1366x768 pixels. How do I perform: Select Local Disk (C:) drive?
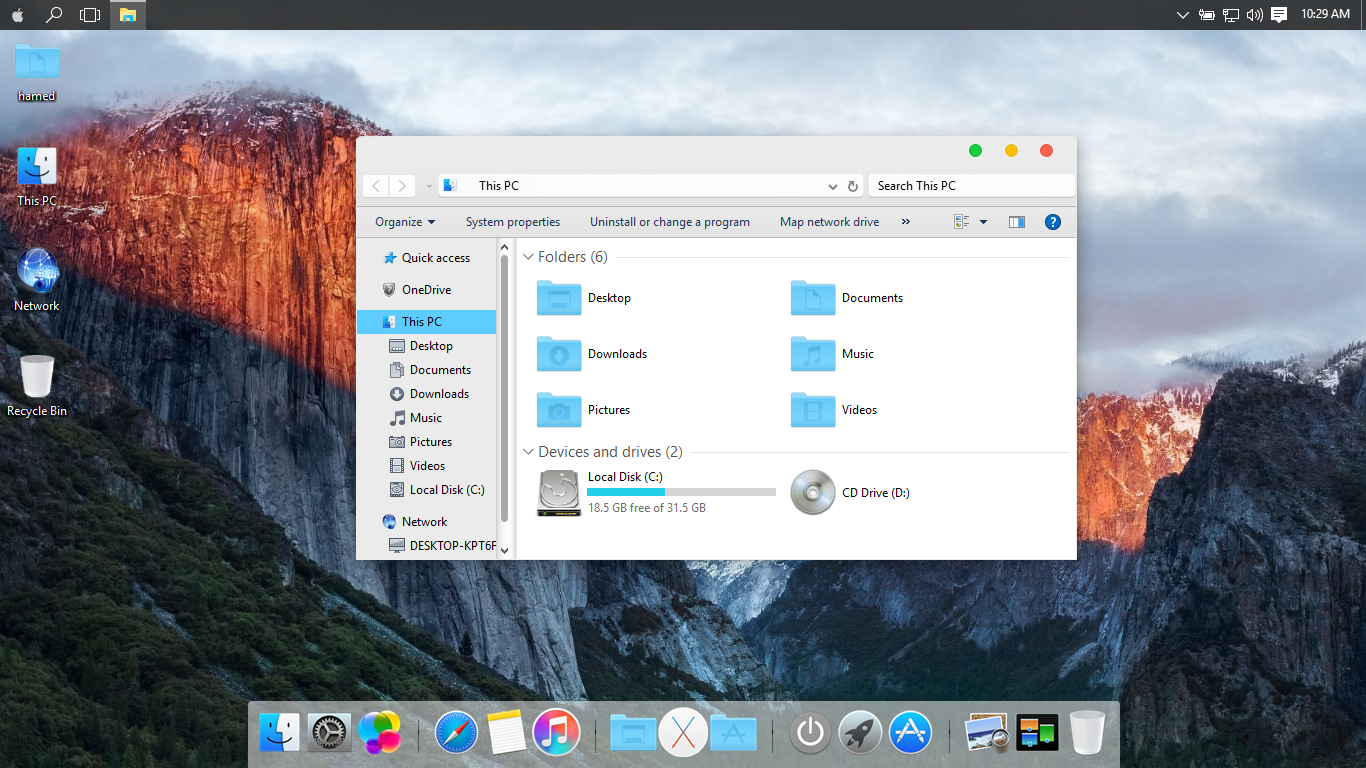[559, 492]
